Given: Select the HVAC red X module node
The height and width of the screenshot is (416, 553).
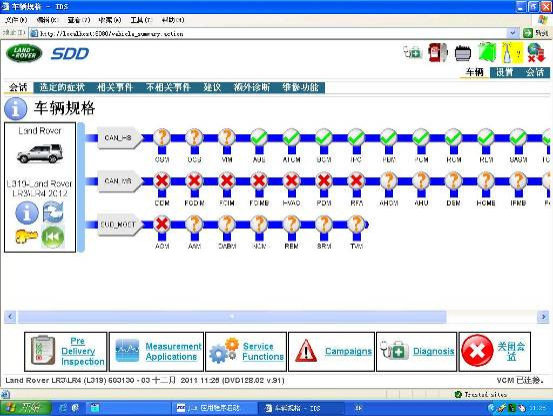Looking at the screenshot, I should pyautogui.click(x=291, y=181).
